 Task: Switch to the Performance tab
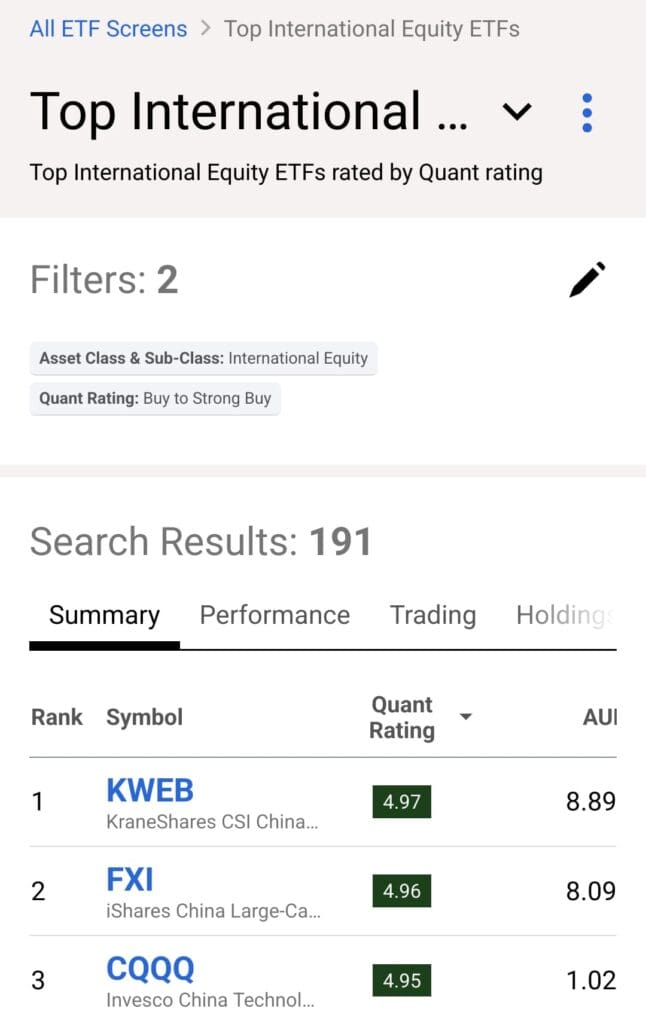coord(275,615)
